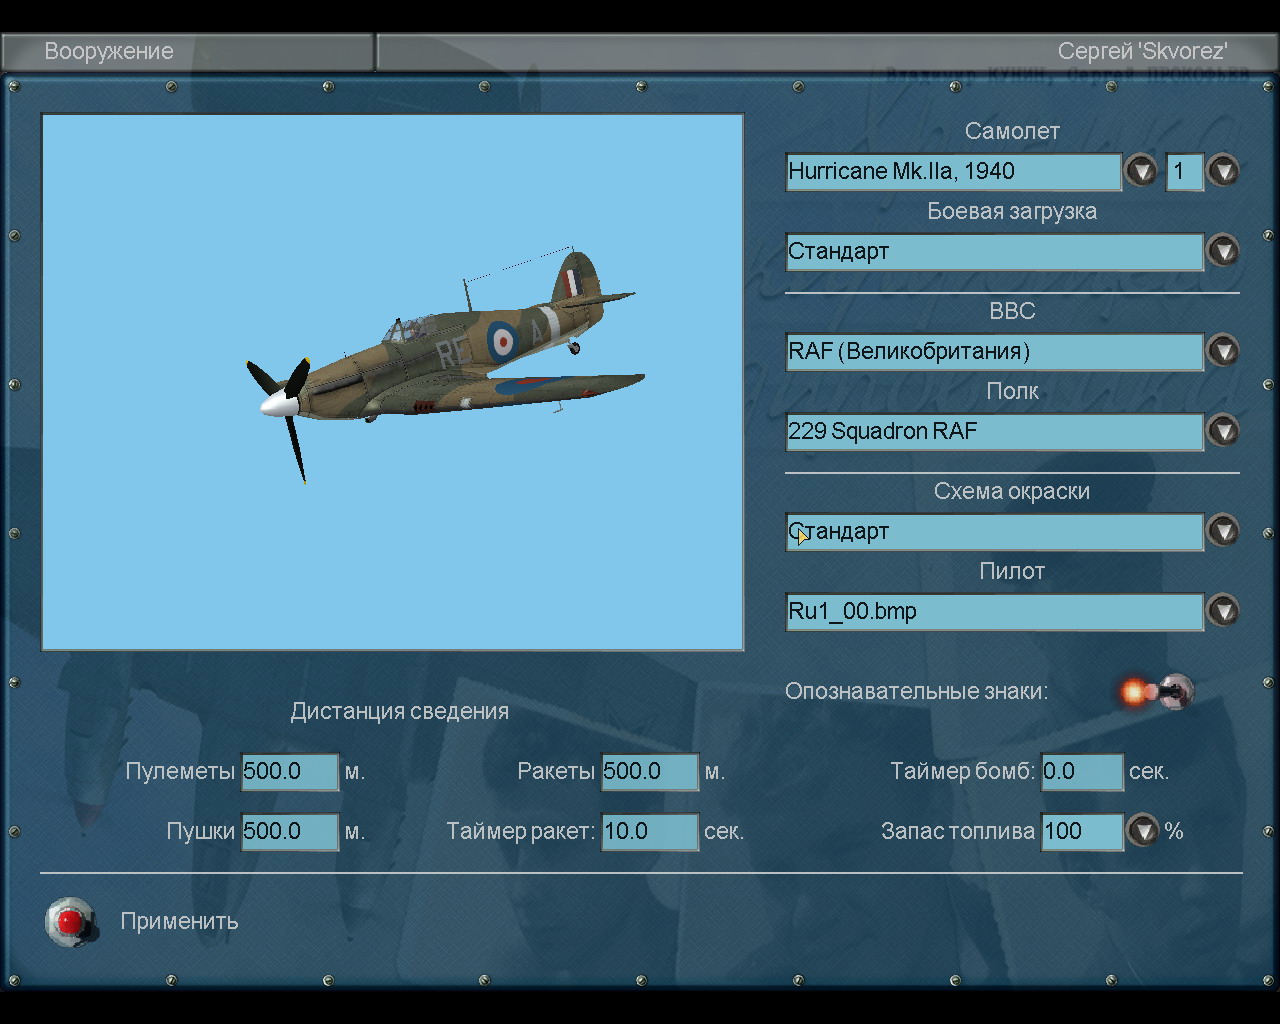Open the Запас топлива fuel percentage dropdown
The width and height of the screenshot is (1280, 1024).
1142,831
